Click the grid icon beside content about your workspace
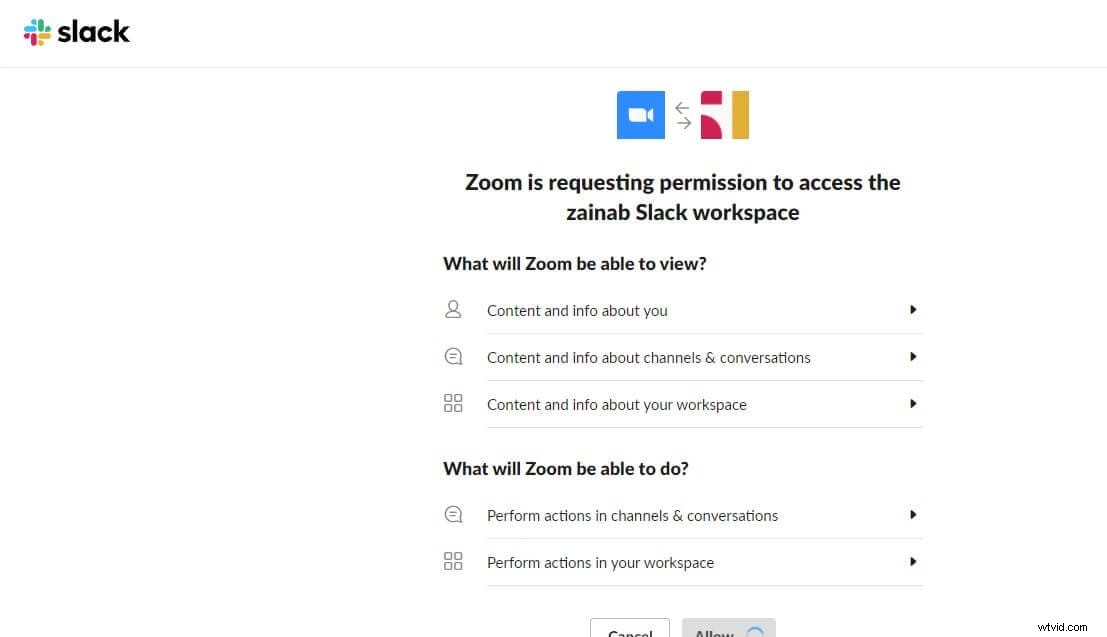This screenshot has height=637, width=1107. [453, 403]
